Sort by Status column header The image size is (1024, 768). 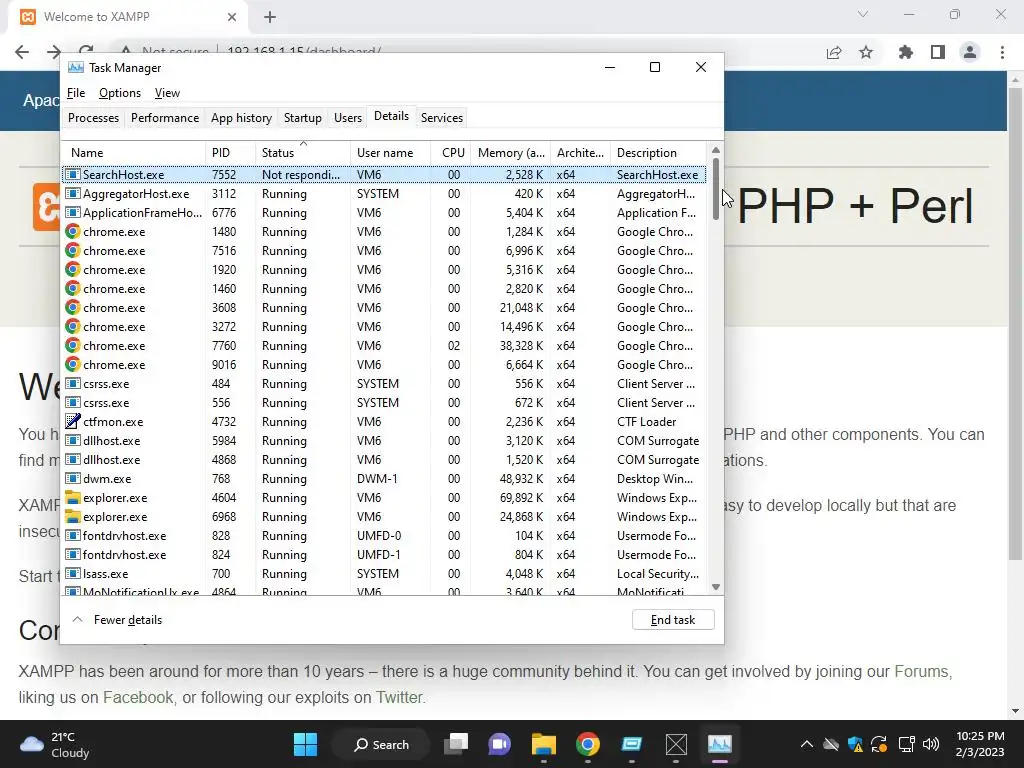(302, 153)
